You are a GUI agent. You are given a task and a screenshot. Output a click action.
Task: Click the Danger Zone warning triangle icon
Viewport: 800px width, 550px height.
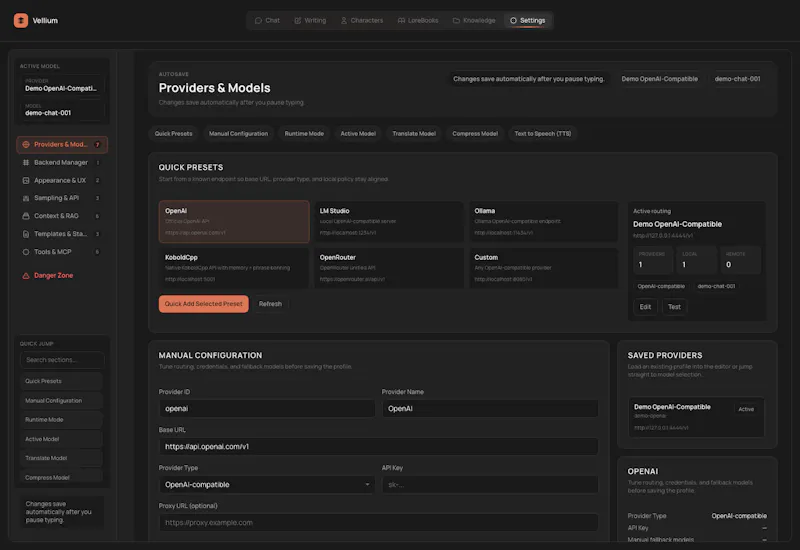tap(26, 276)
